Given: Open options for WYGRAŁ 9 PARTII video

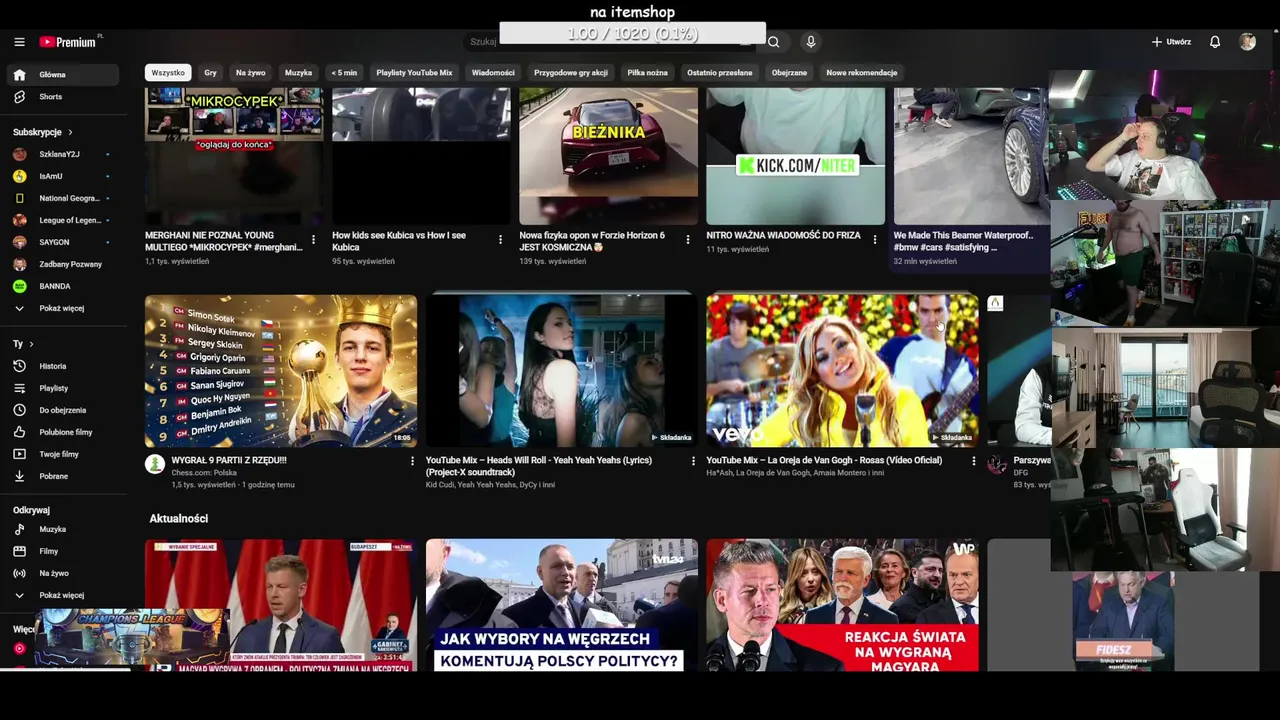Looking at the screenshot, I should (412, 461).
